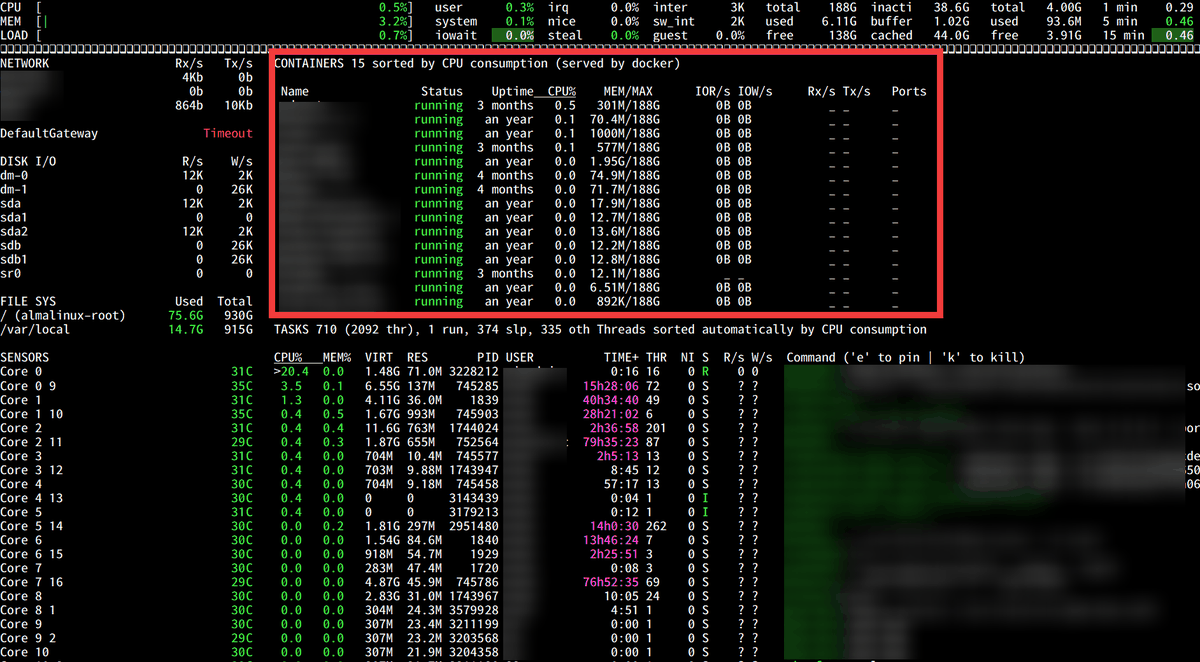
Task: Click the / (almalinux-root) filesystem entry
Action: click(x=63, y=315)
